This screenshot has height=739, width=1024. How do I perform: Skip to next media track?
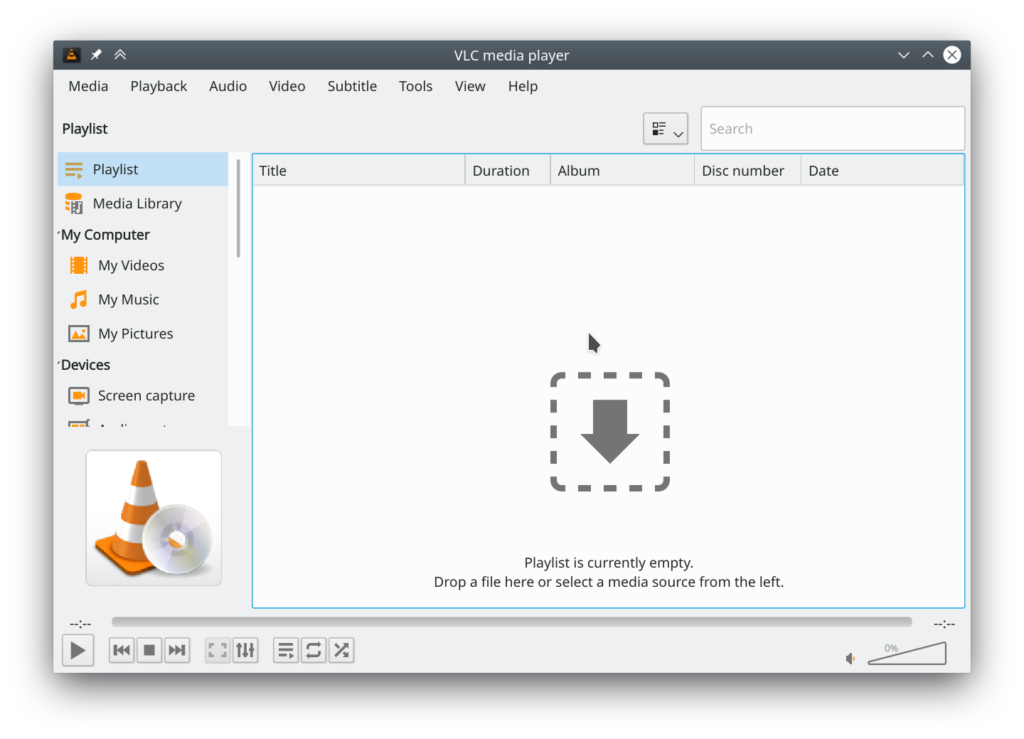click(x=177, y=650)
